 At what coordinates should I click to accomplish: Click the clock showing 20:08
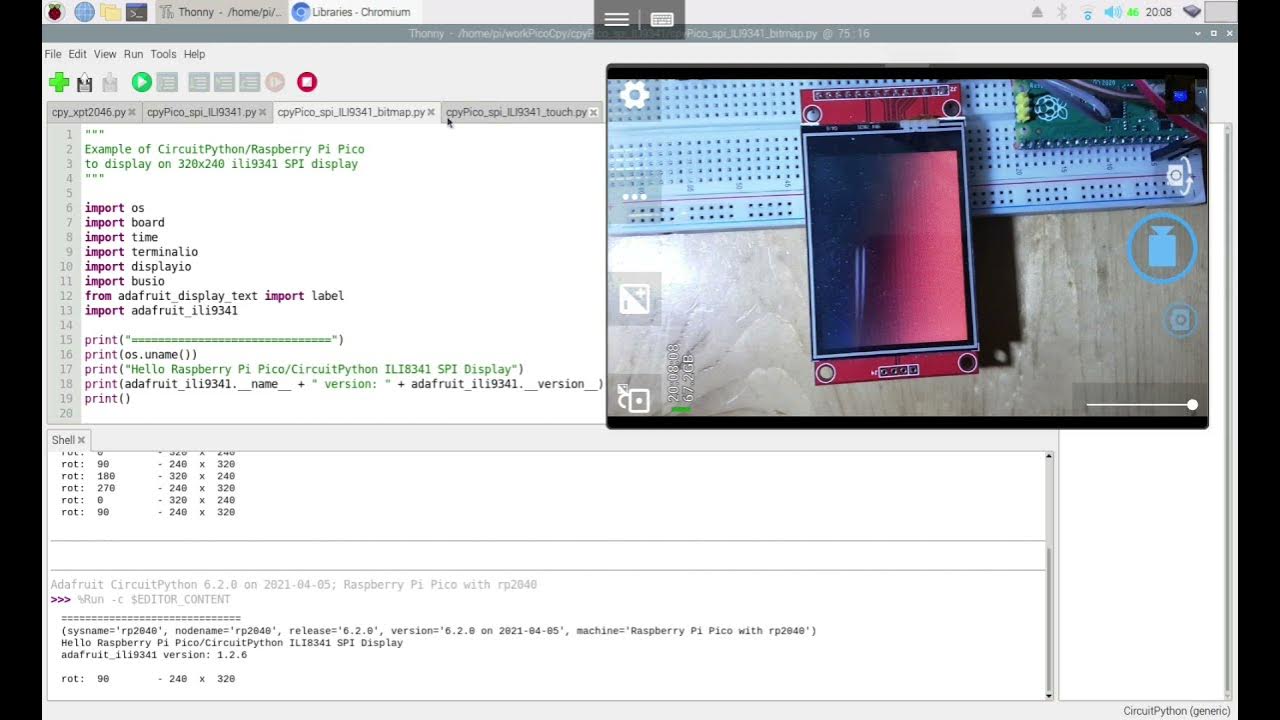[x=1158, y=12]
